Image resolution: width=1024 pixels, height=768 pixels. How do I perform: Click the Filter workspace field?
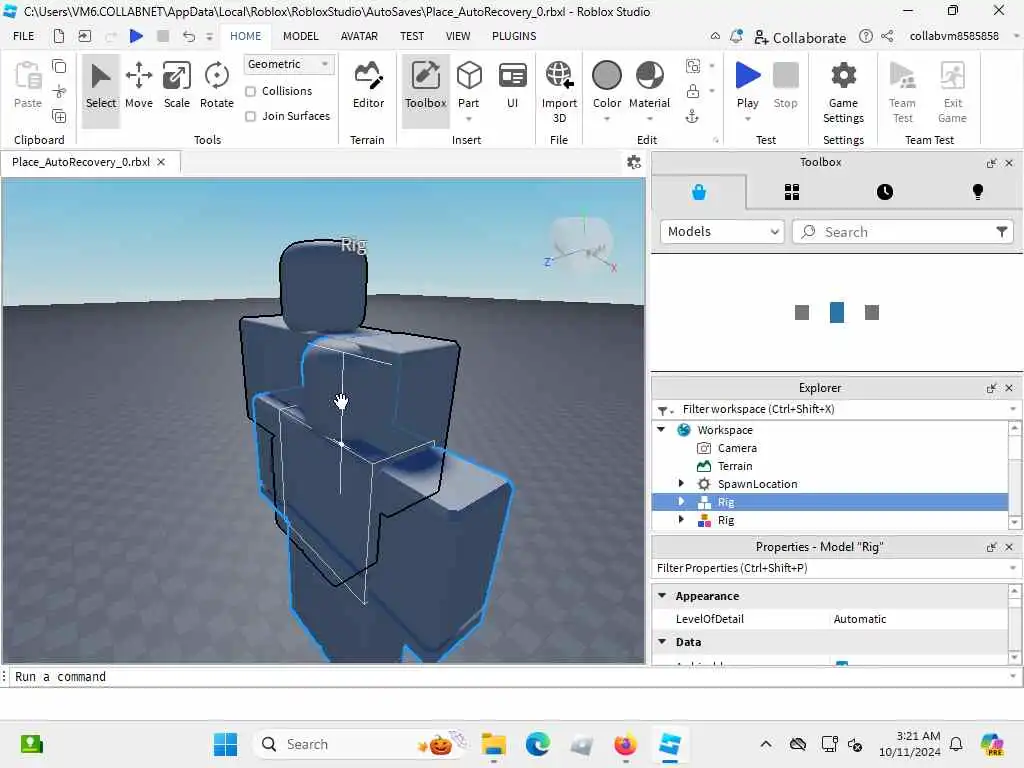(x=836, y=409)
